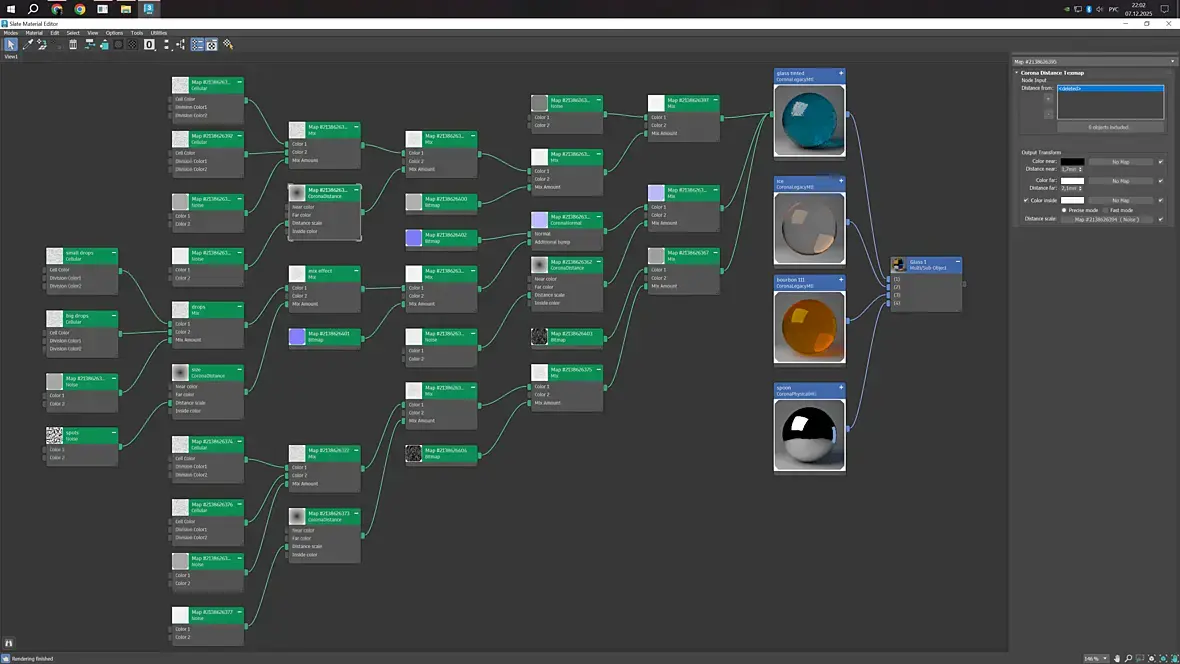Toggle the Color inside checkbox
This screenshot has width=1180, height=664.
[x=1026, y=200]
